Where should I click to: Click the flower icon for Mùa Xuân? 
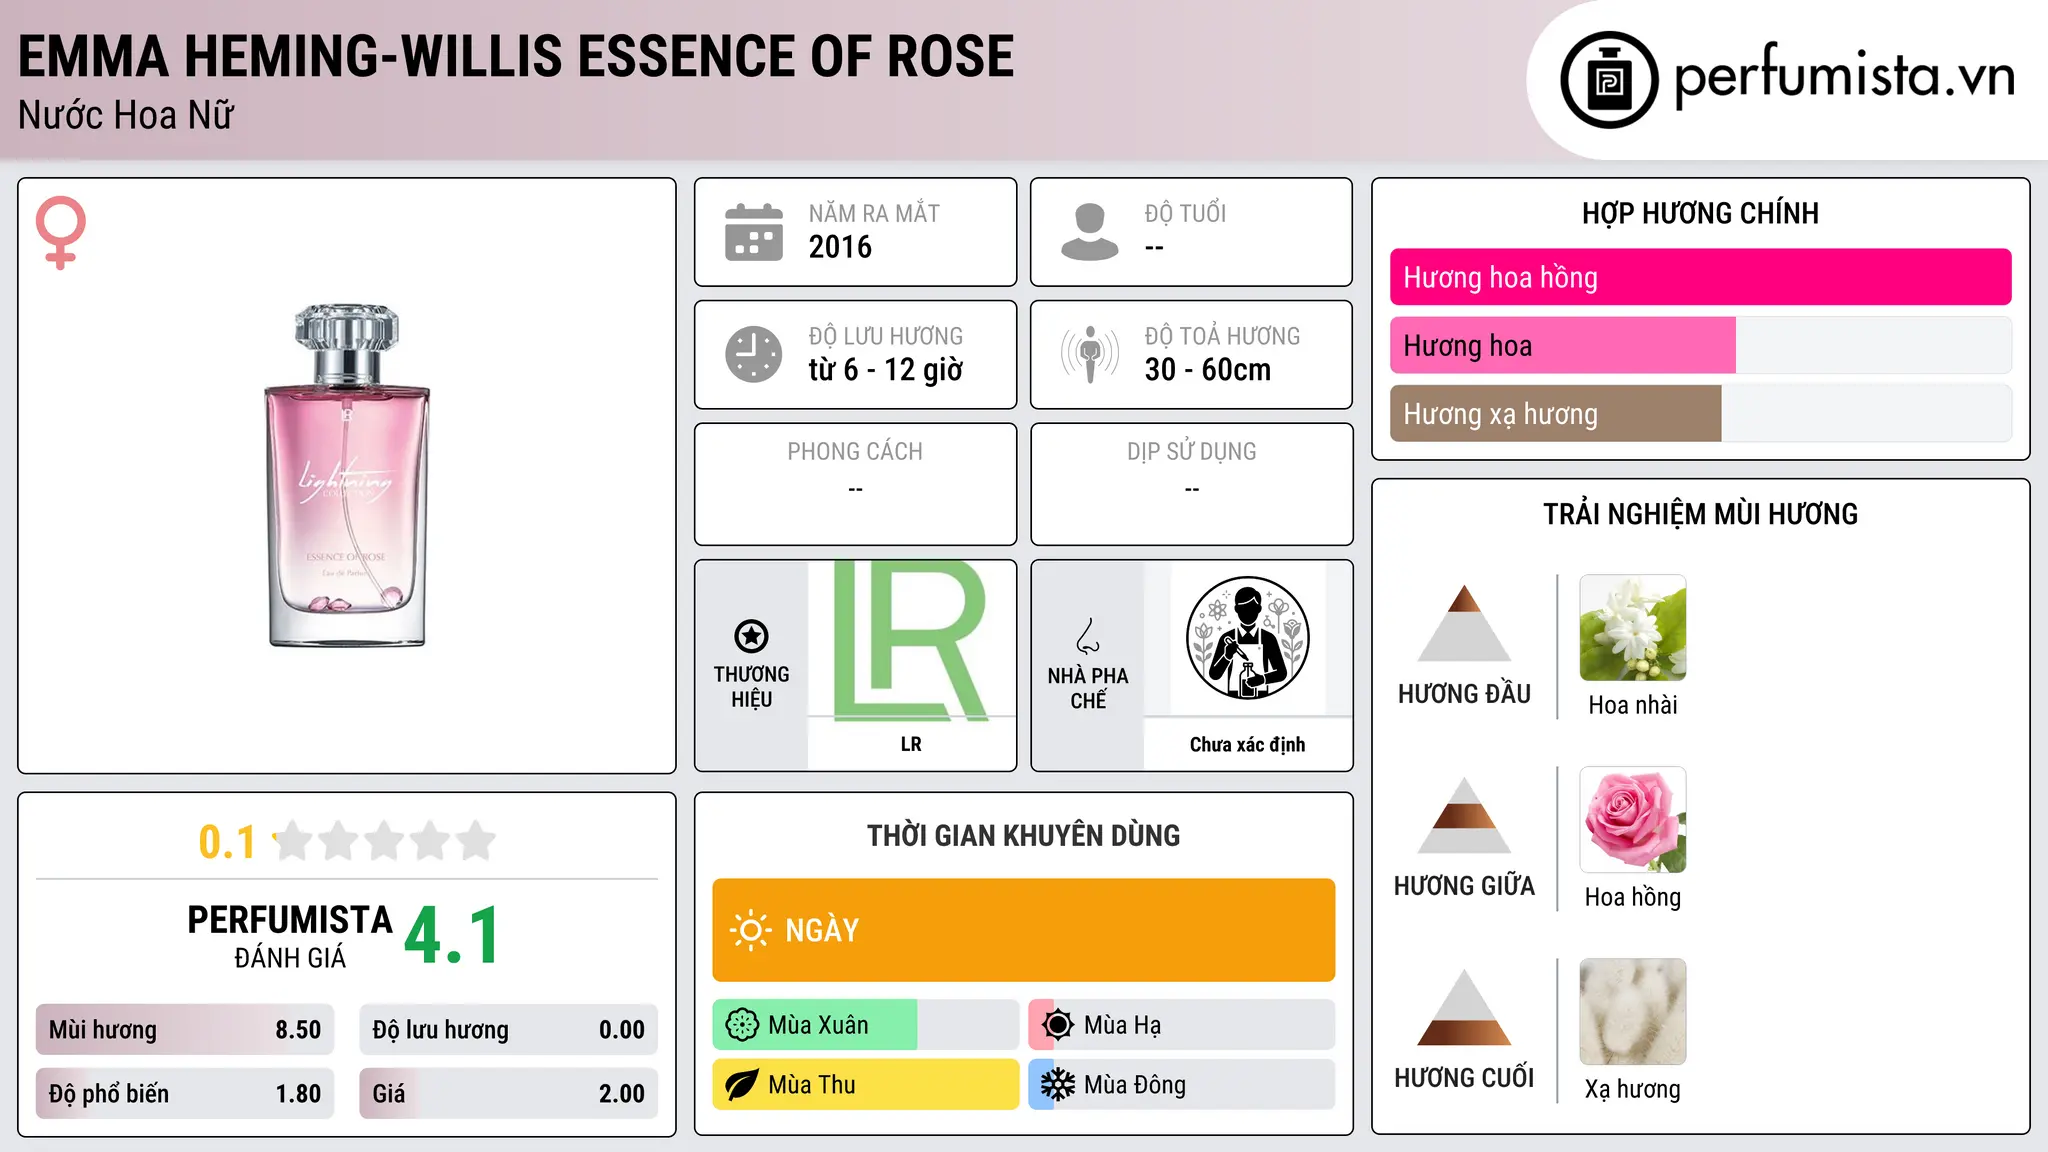(x=742, y=1025)
